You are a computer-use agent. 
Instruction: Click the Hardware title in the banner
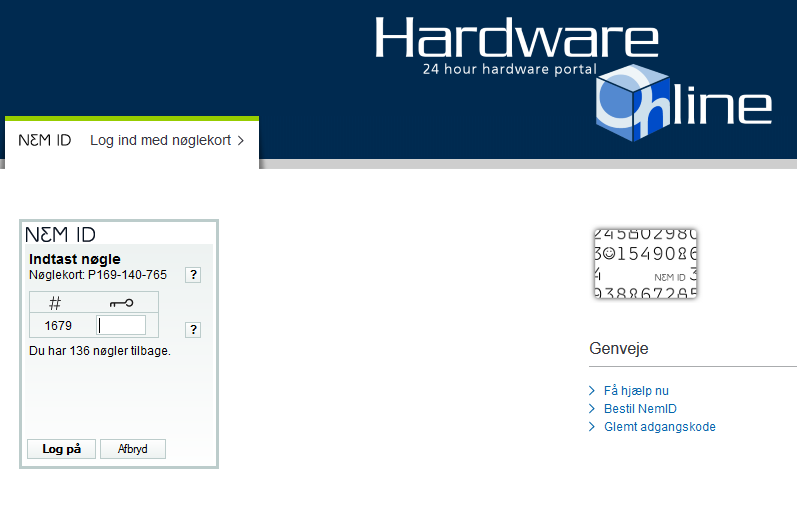(x=517, y=38)
